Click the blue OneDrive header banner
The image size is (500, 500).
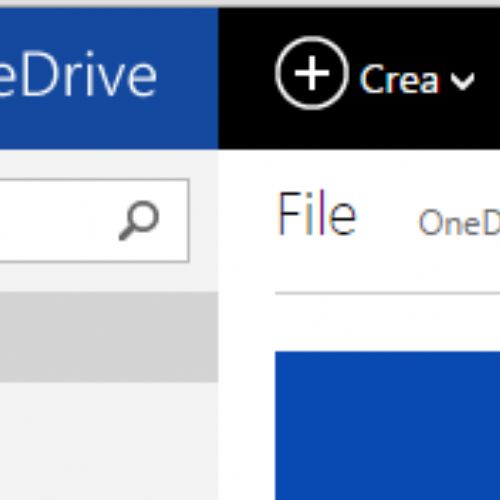click(x=109, y=78)
